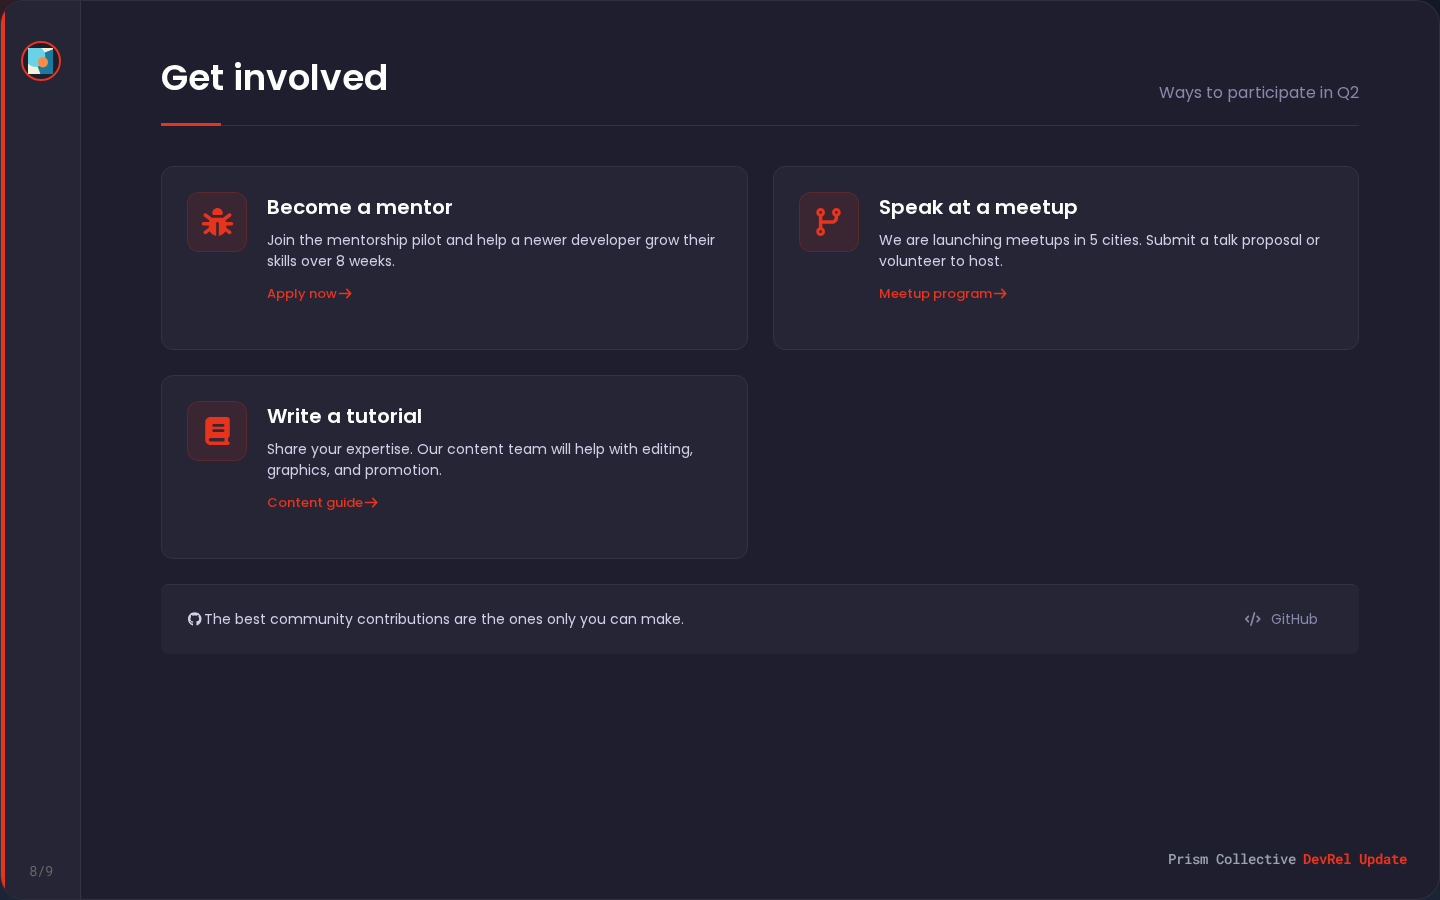1440x900 pixels.
Task: Click the arrow icon after Content guide
Action: [372, 503]
